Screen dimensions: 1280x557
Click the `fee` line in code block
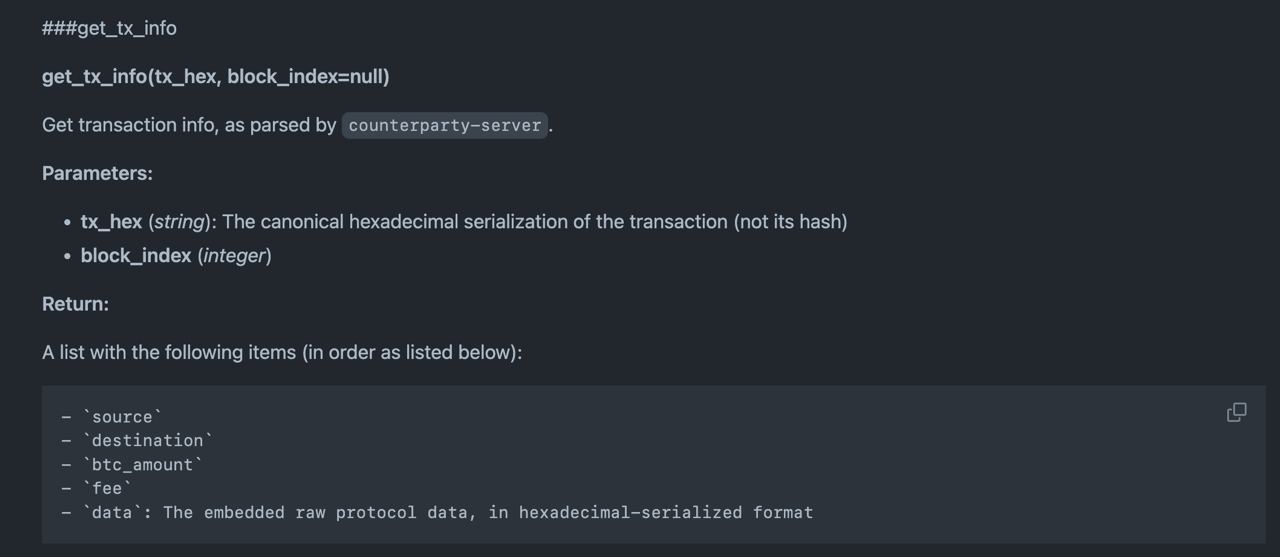[x=96, y=489]
